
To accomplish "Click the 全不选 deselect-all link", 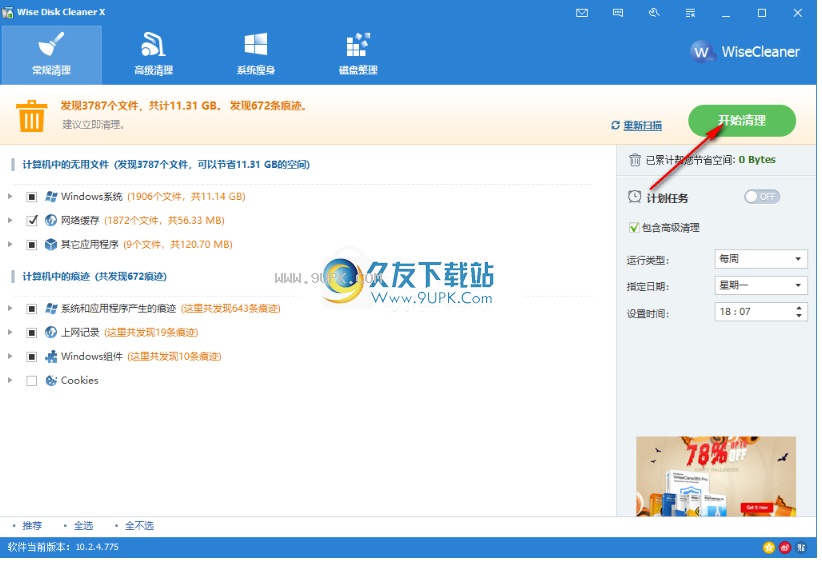I will click(139, 526).
